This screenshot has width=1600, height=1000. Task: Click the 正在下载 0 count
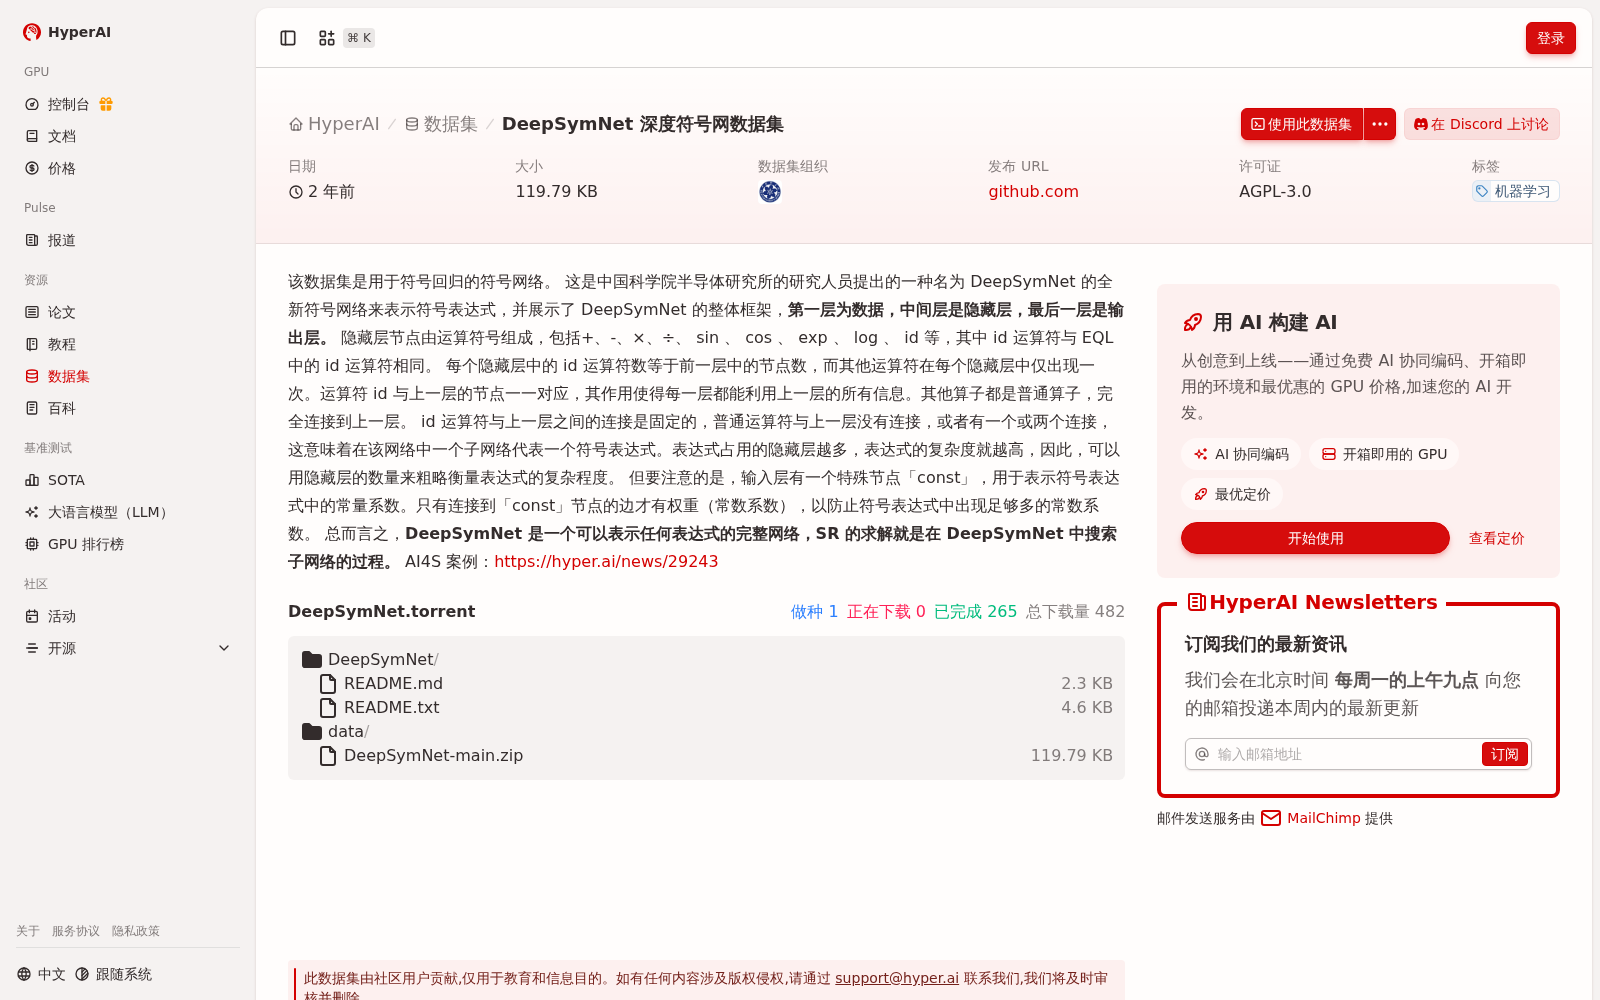click(886, 611)
